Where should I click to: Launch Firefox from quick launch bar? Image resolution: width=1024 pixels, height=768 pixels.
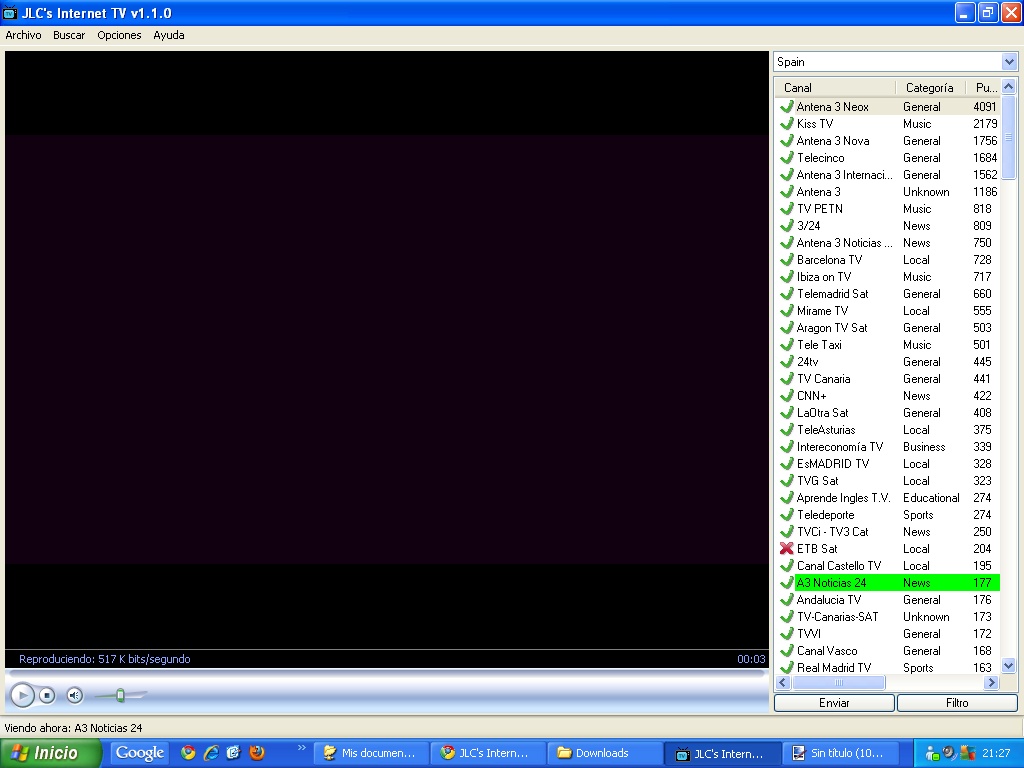[x=257, y=752]
